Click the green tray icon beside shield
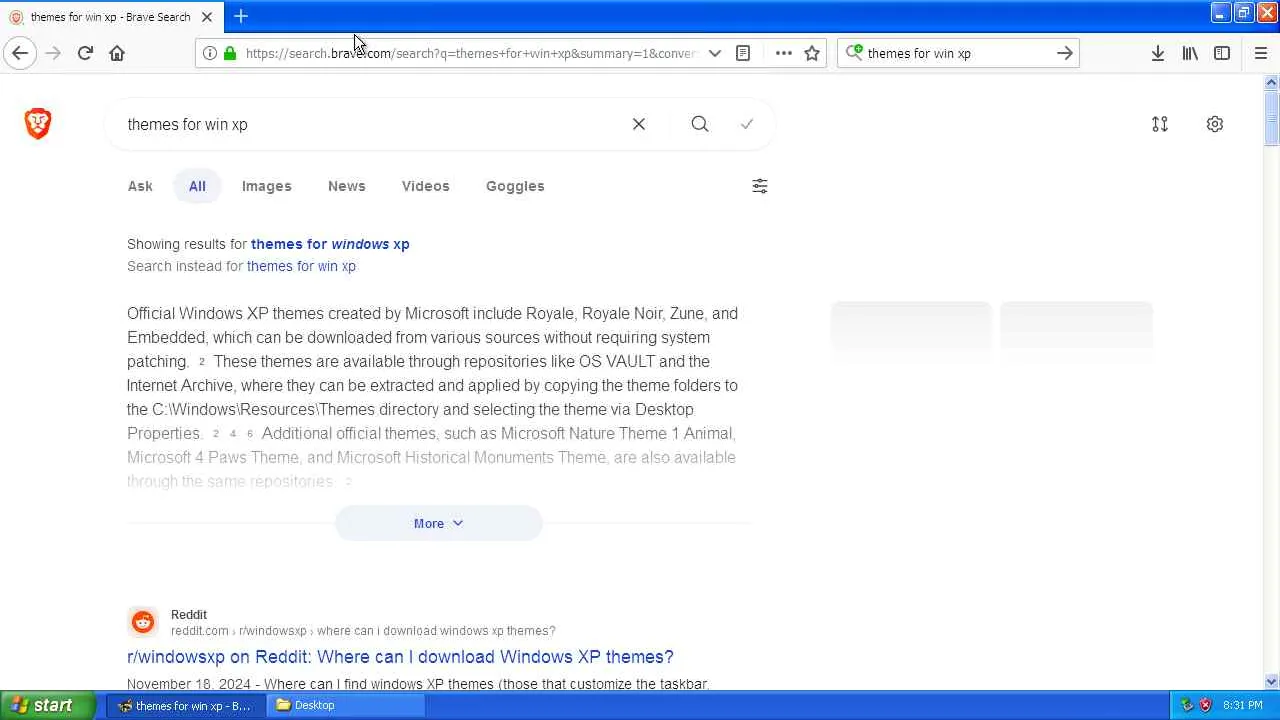 tap(1187, 705)
